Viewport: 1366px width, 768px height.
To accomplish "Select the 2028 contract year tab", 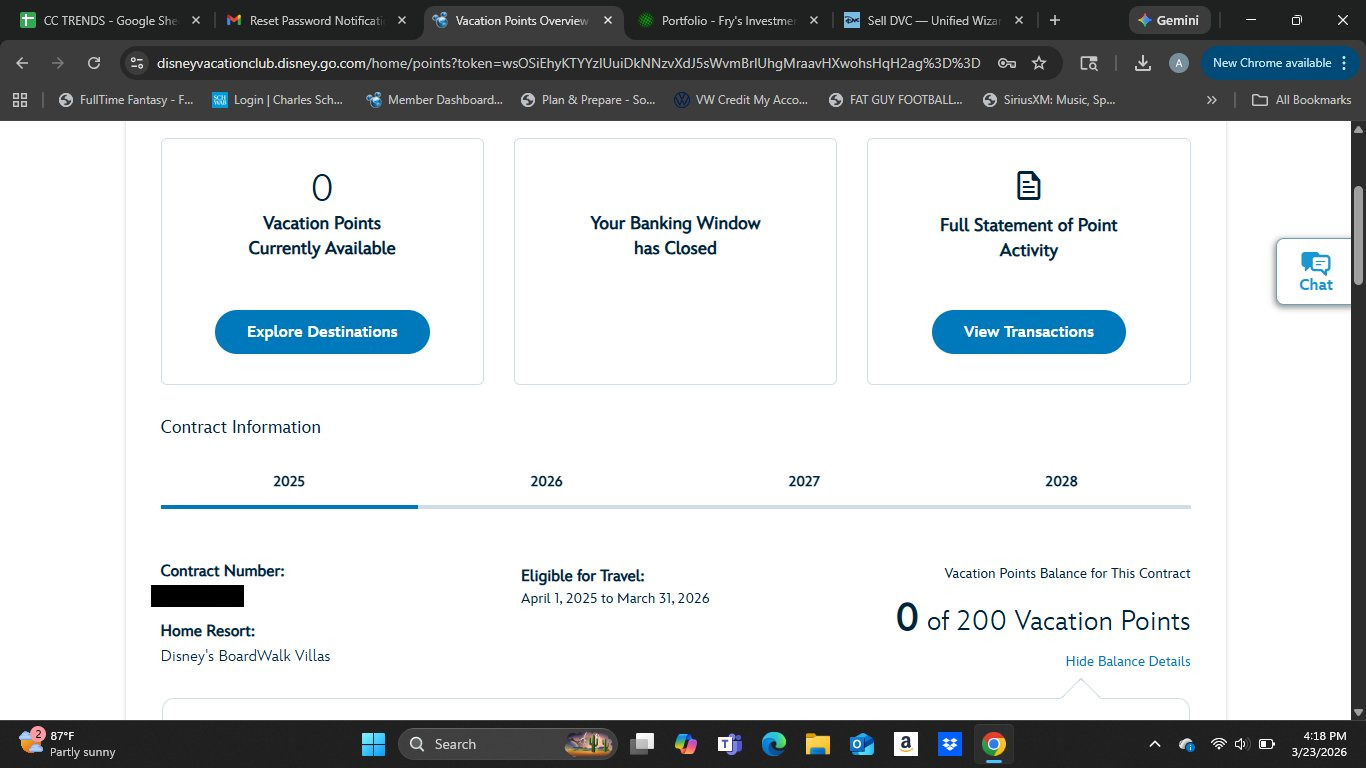I will (1061, 481).
